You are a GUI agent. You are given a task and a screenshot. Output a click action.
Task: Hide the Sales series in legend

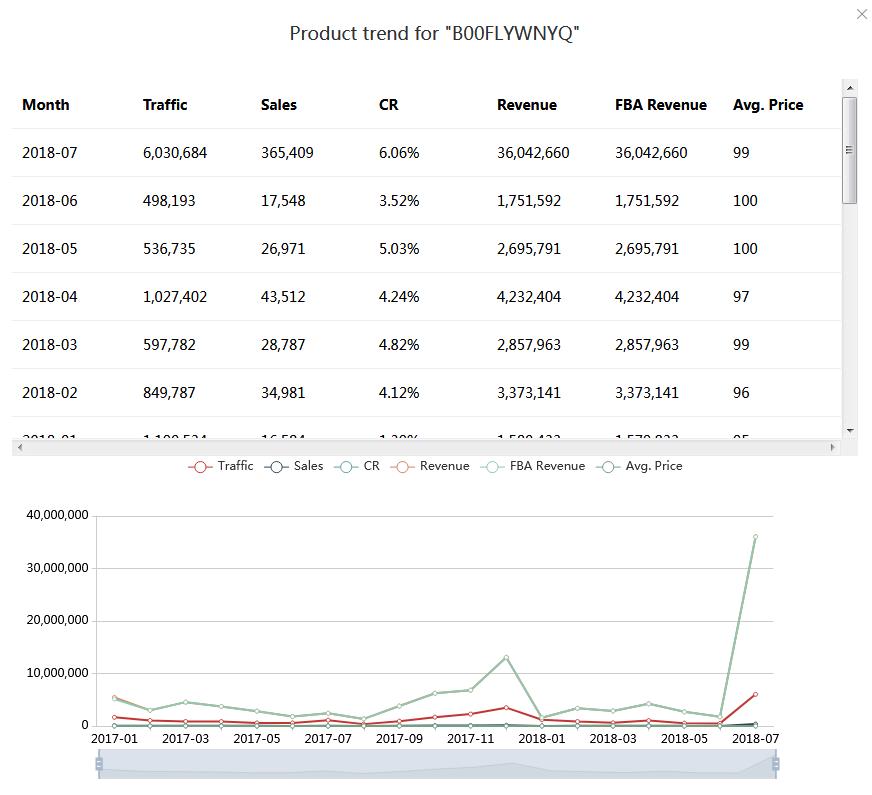pyautogui.click(x=295, y=466)
